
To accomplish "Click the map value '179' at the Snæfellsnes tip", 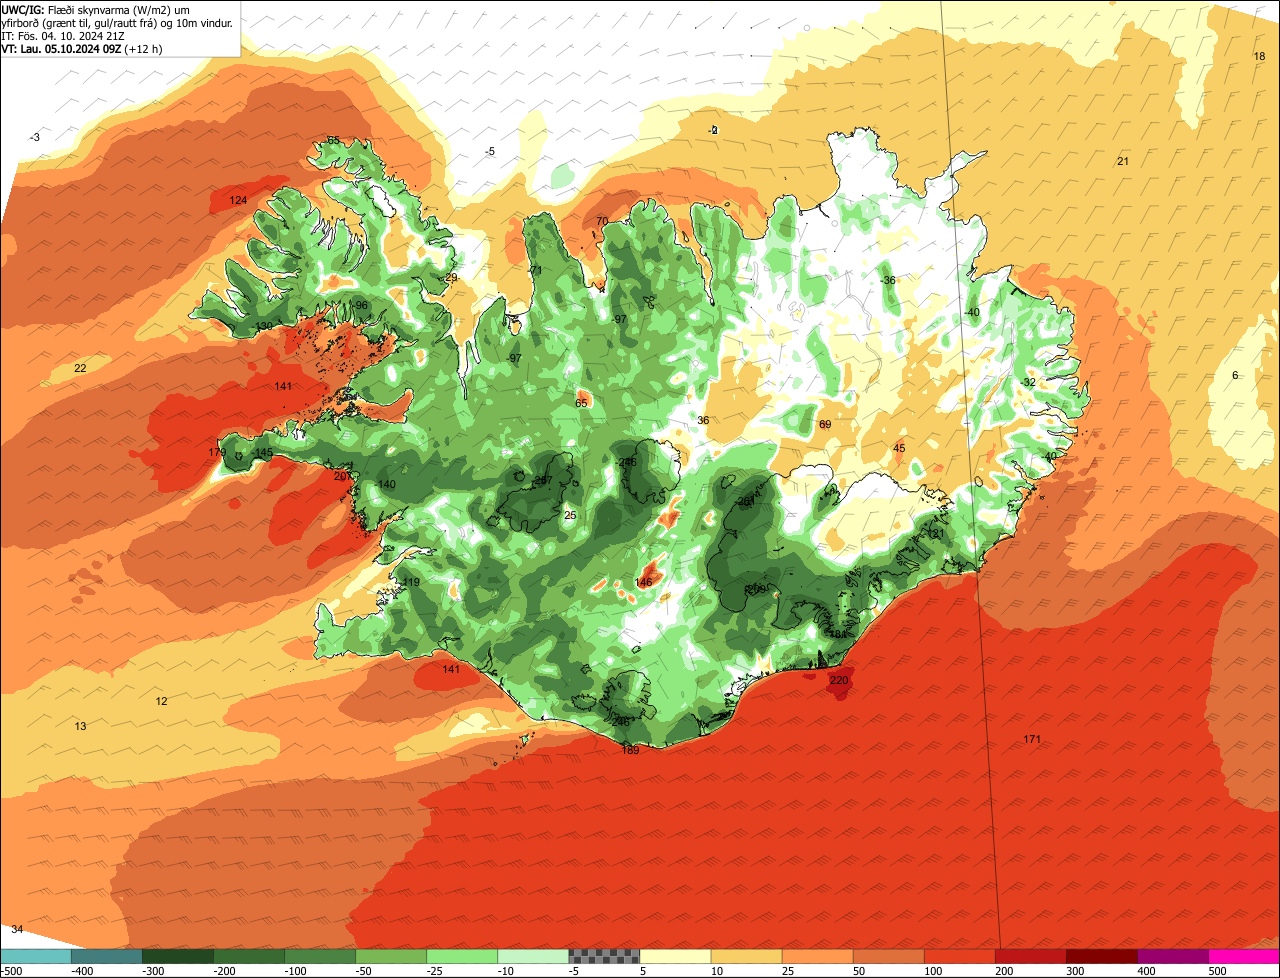I will [217, 453].
